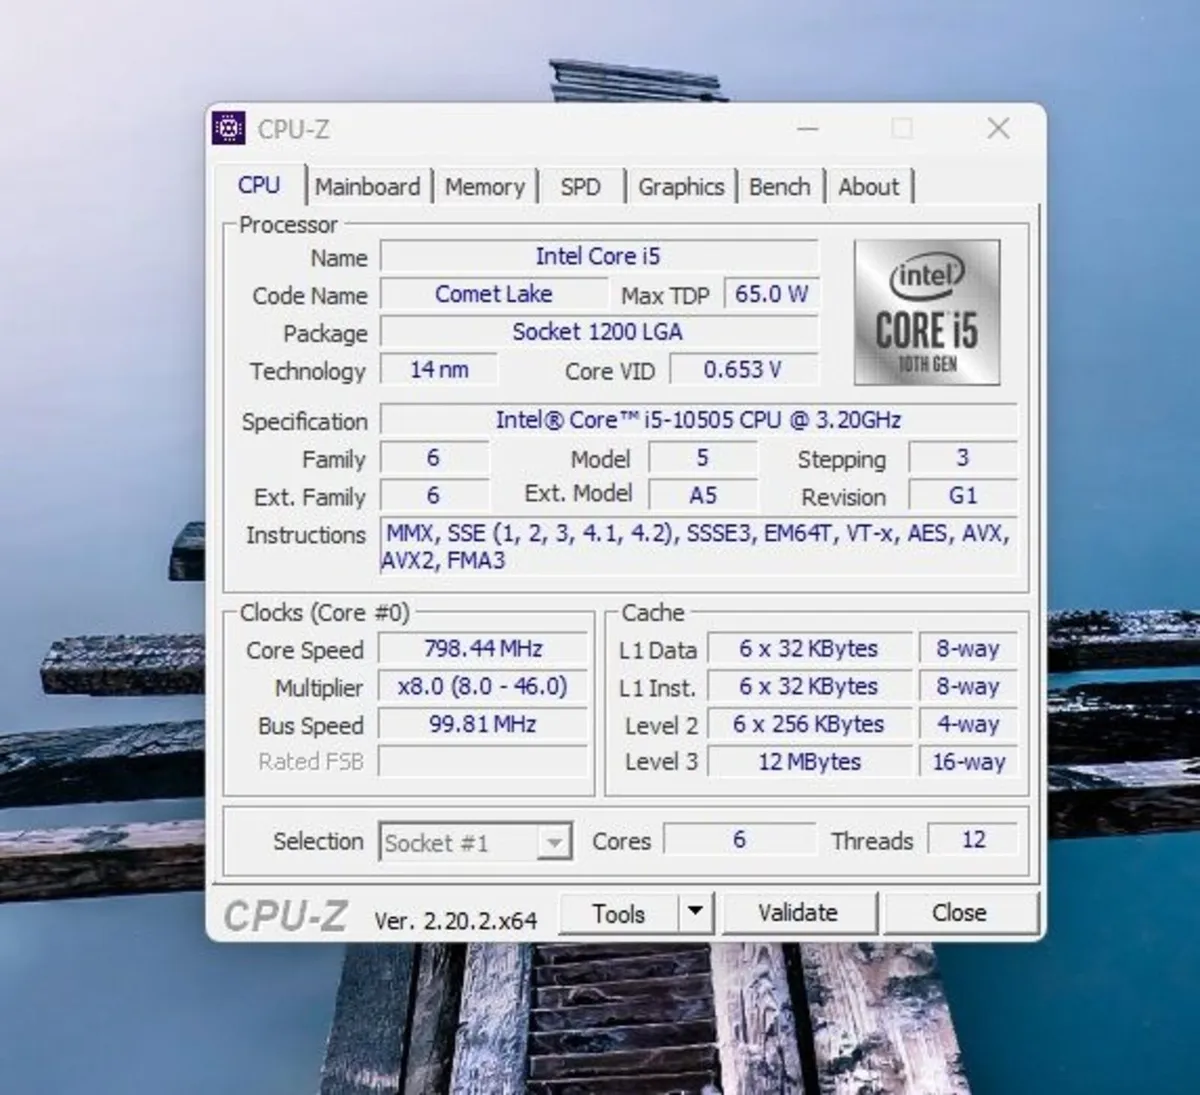The width and height of the screenshot is (1200, 1095).
Task: Click the L1 Inst. size '6 x 32 KBytes'
Action: 809,687
